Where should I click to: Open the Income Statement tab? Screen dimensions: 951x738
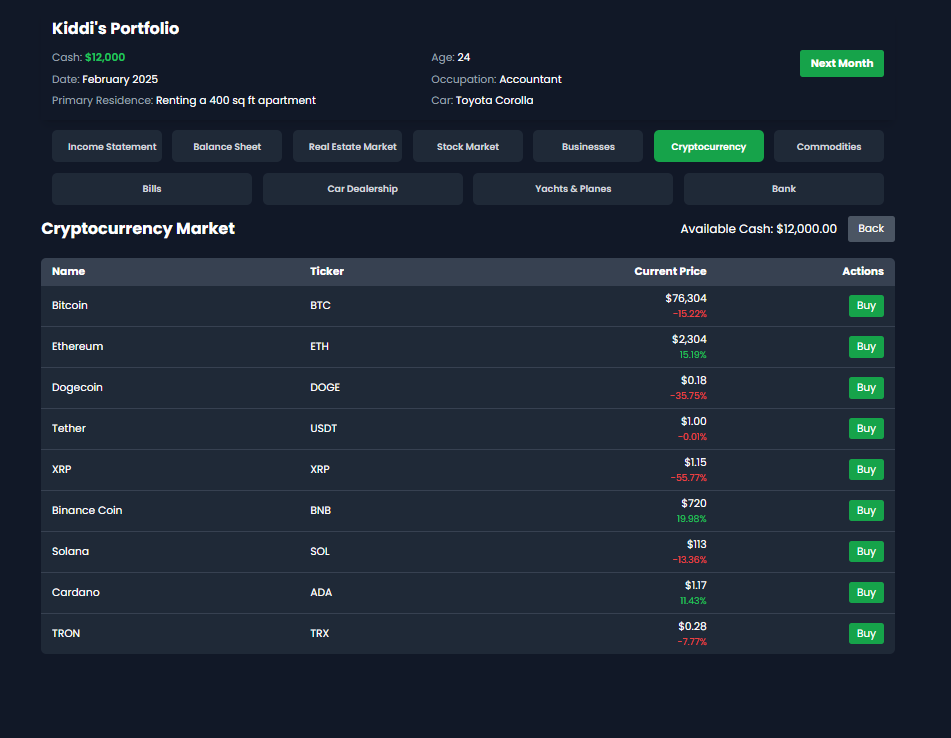coord(107,146)
